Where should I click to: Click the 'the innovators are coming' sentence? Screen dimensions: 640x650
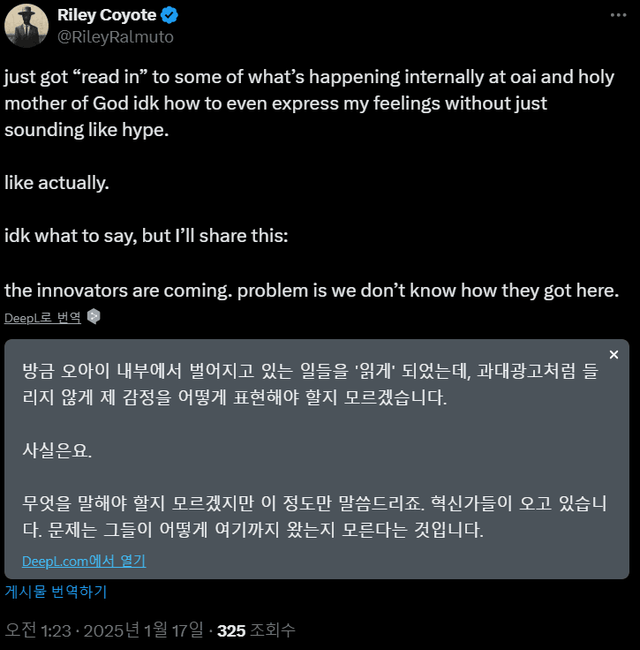pyautogui.click(x=312, y=290)
